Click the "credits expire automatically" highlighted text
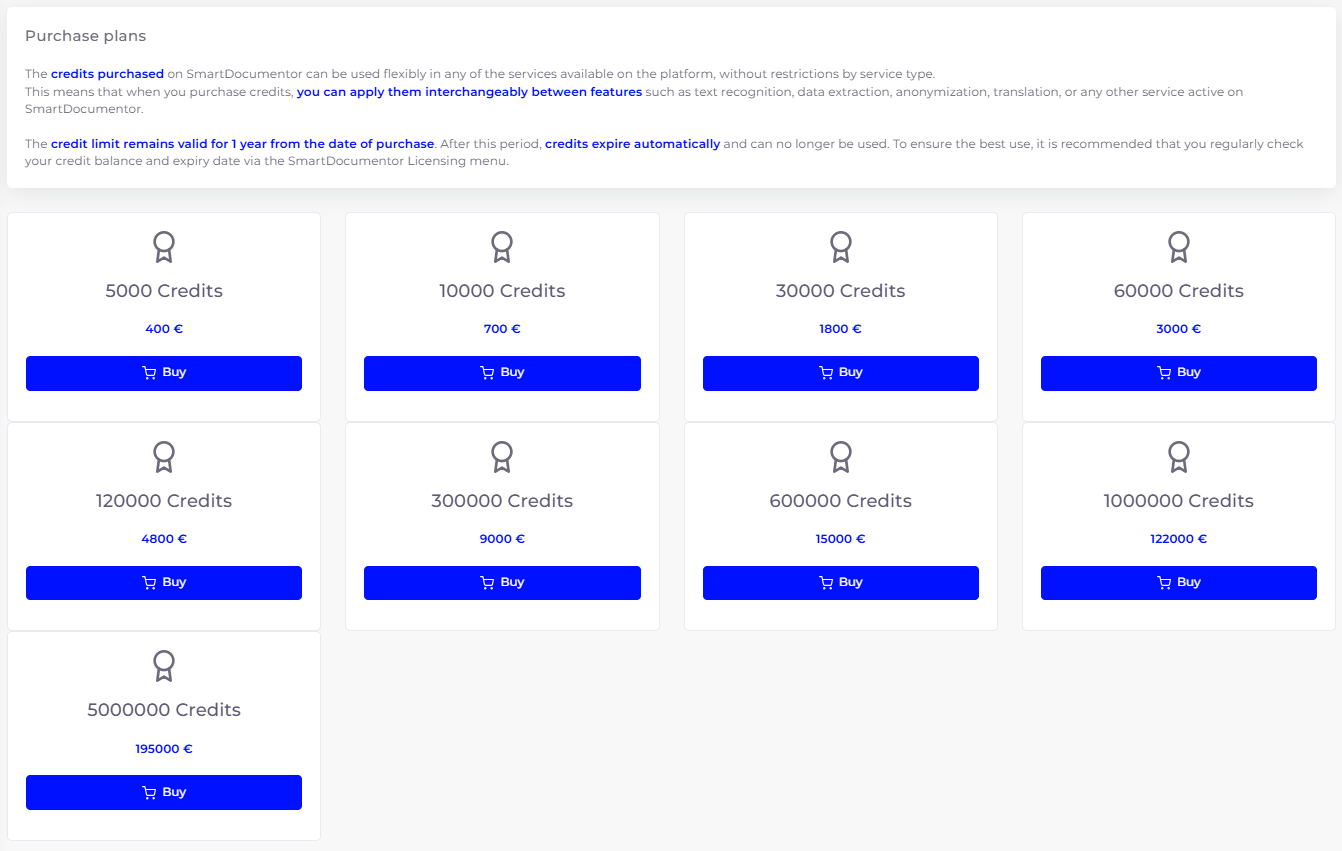The image size is (1342, 851). pyautogui.click(x=632, y=144)
